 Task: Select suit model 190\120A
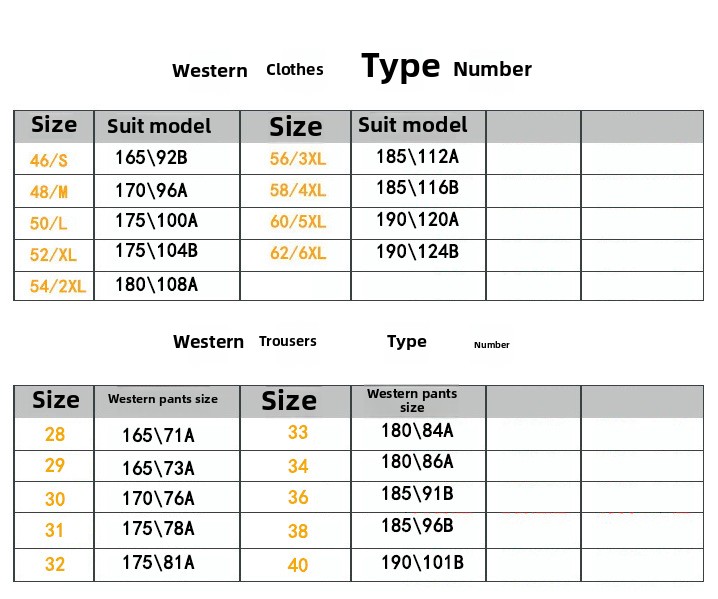[417, 220]
